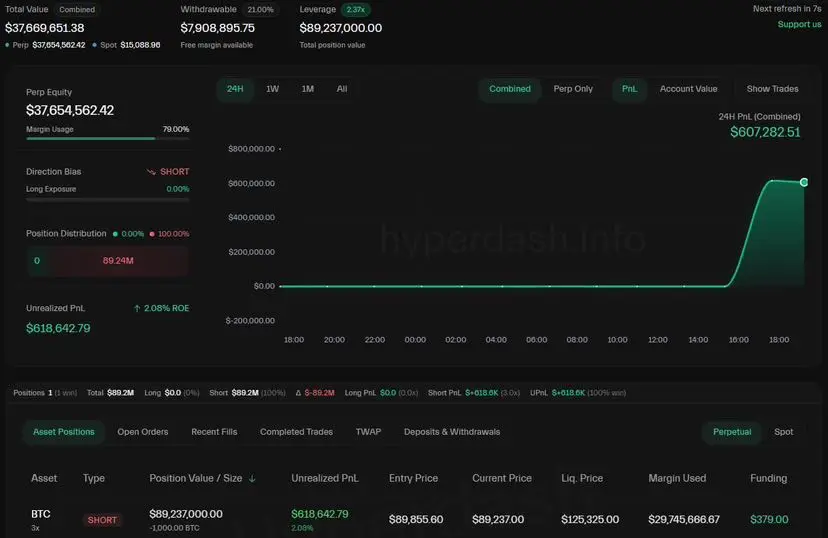Click the $89,237.00 current price cell
This screenshot has width=828, height=538.
click(498, 520)
